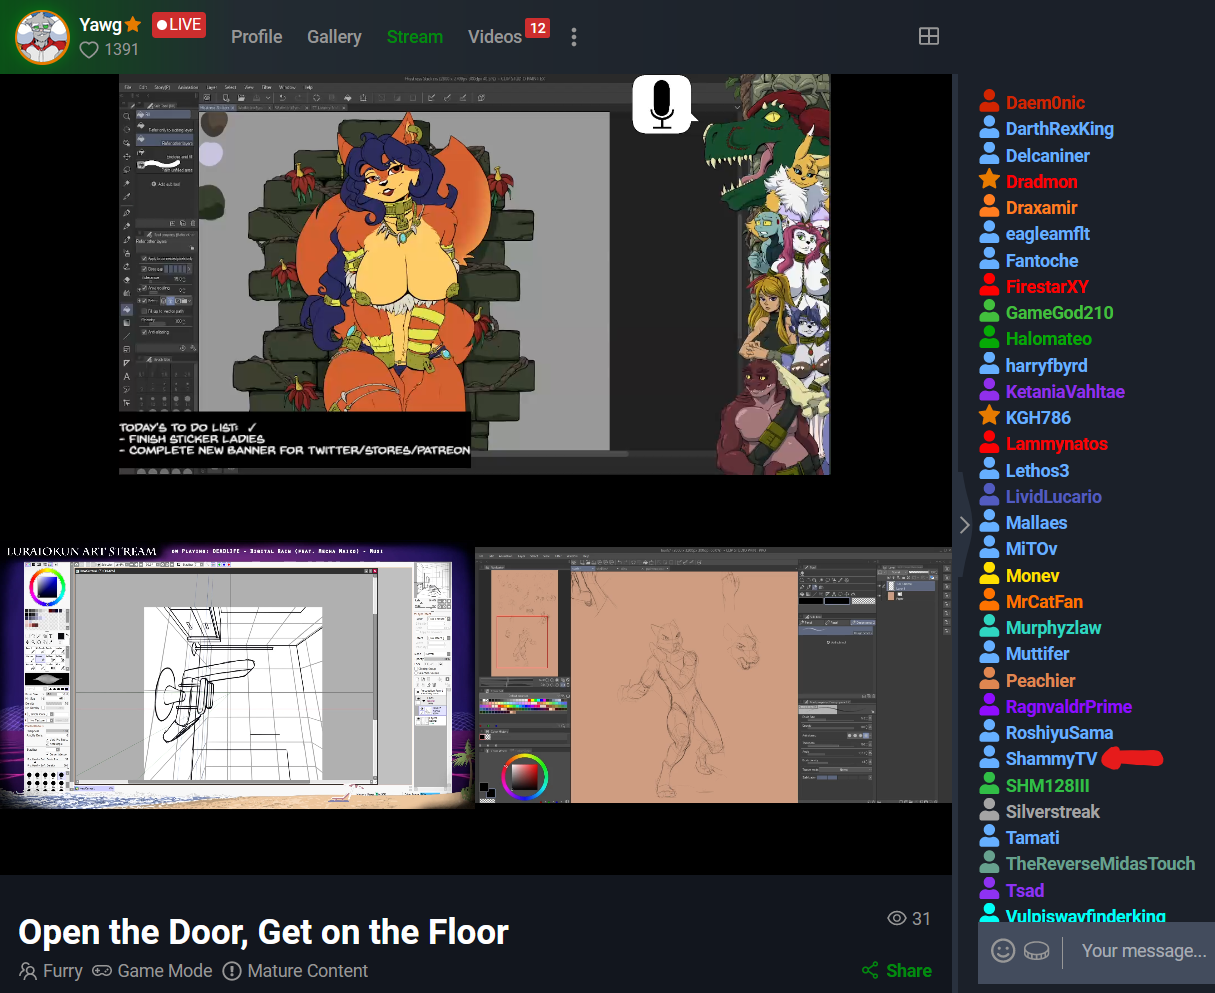
Task: Click user Fantoche in viewer list
Action: [x=1041, y=261]
